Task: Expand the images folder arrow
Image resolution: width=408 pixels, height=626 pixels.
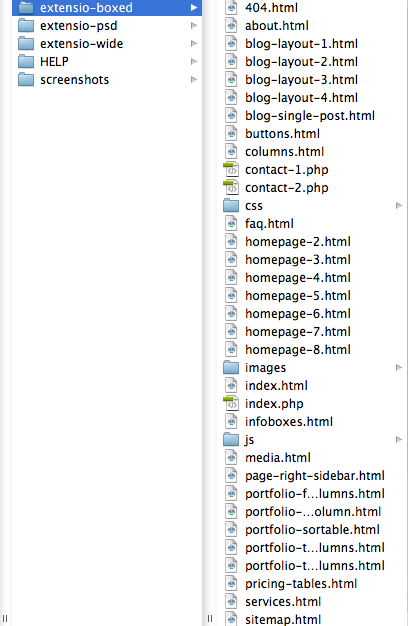Action: [399, 367]
